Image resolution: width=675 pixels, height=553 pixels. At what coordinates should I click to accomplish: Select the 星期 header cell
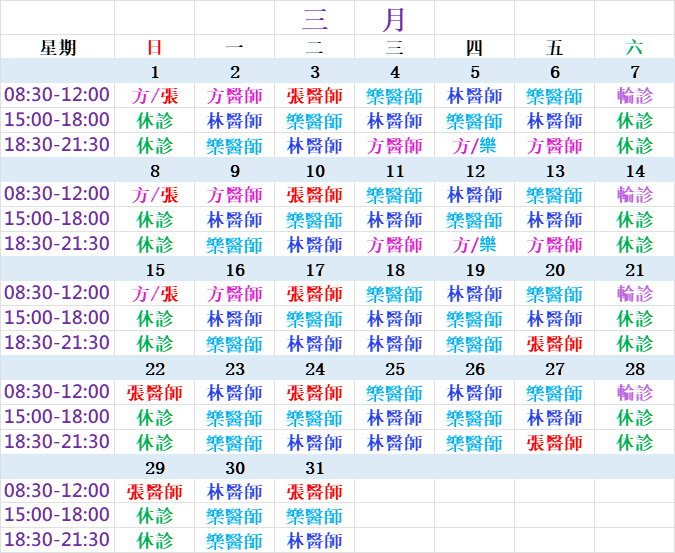pos(58,47)
